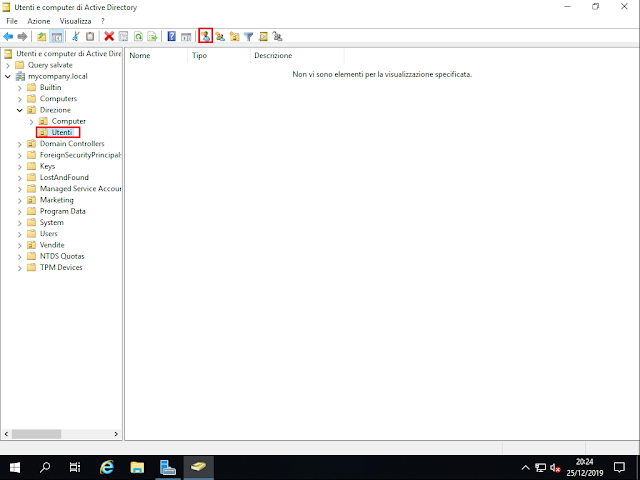Screen dimensions: 640x480
Task: Click the Paste clipboard icon
Action: [90, 37]
